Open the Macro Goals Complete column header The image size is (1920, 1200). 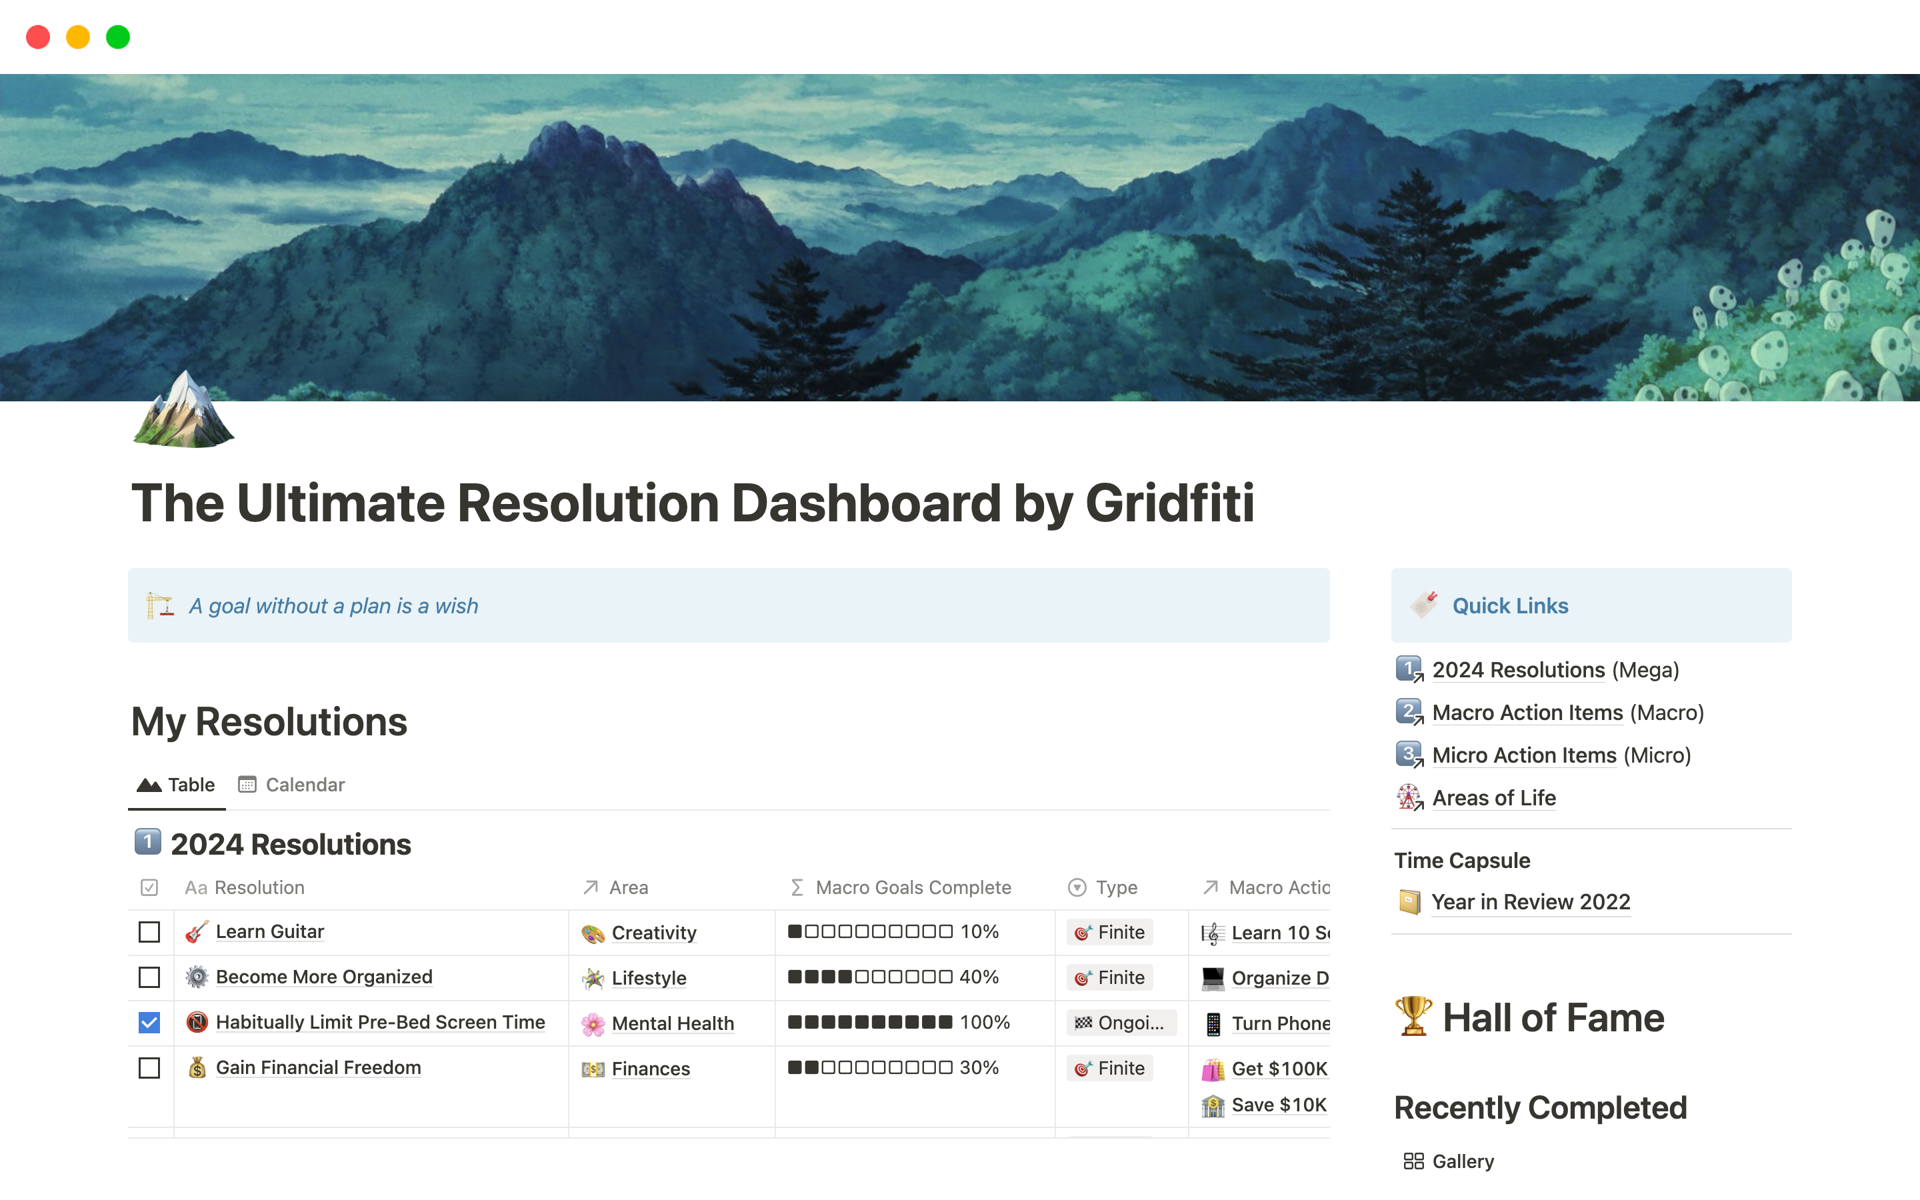click(912, 887)
